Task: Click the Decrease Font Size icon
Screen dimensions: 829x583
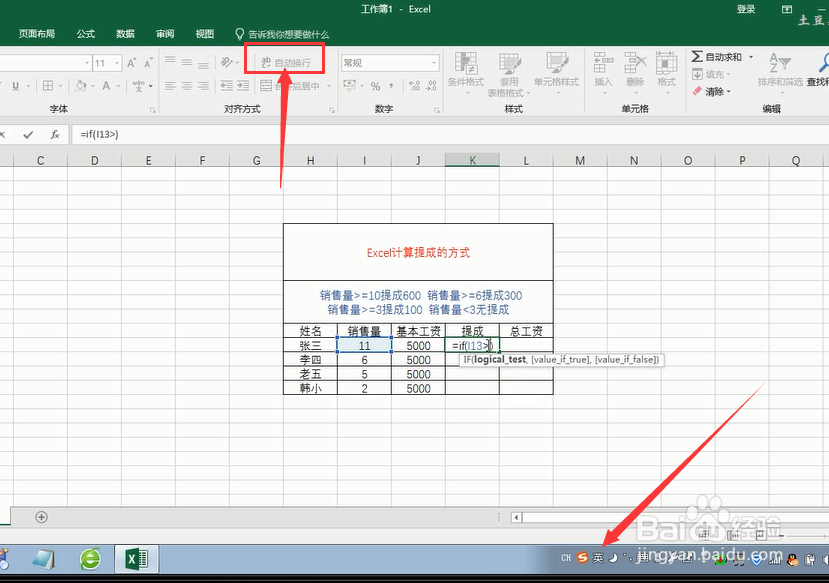Action: click(148, 63)
